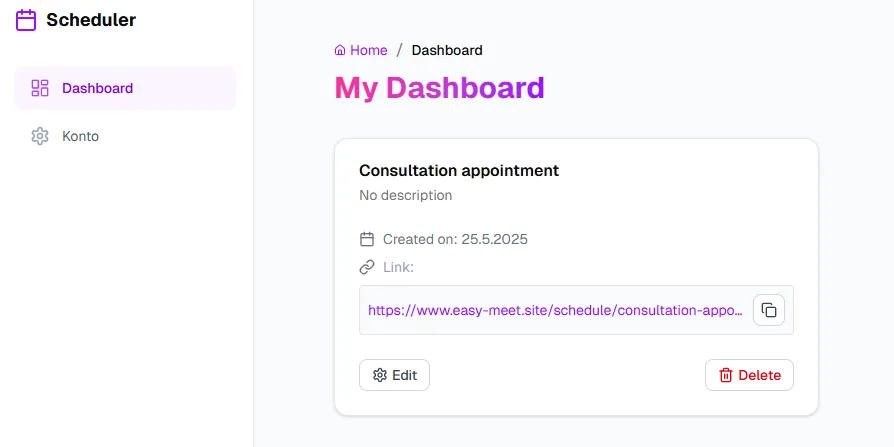Follow the Home breadcrumb link
Viewport: 894px width, 447px height.
[x=368, y=50]
